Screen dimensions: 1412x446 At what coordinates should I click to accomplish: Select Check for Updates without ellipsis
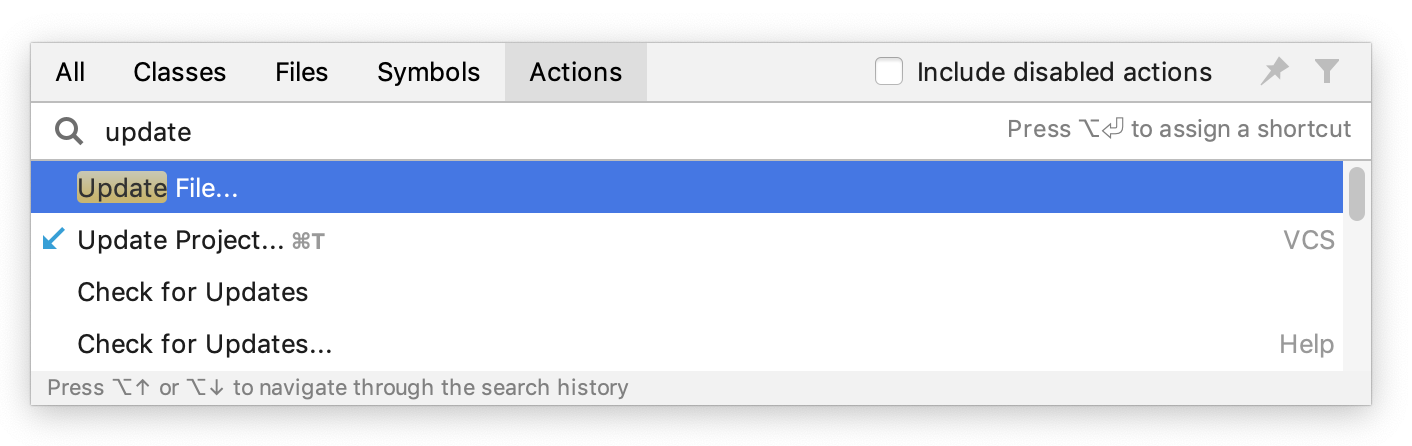pyautogui.click(x=193, y=292)
